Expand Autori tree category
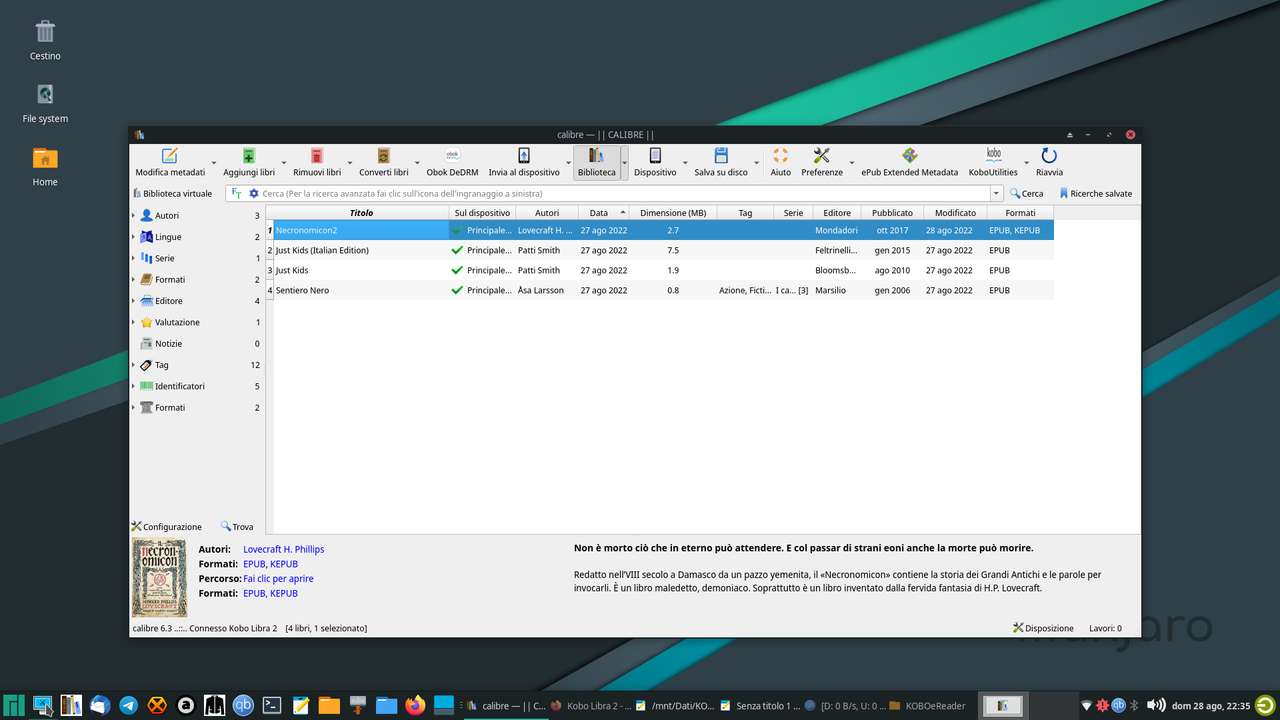 coord(134,215)
